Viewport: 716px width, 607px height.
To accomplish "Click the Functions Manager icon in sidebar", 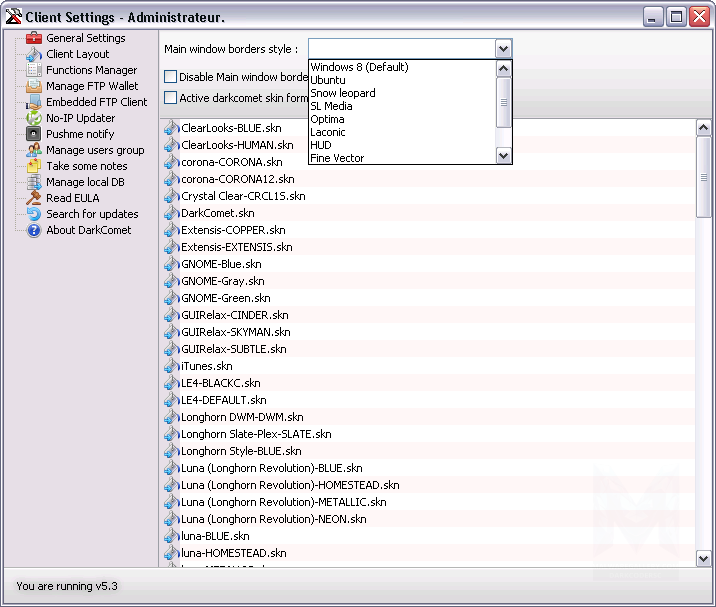I will tap(34, 70).
